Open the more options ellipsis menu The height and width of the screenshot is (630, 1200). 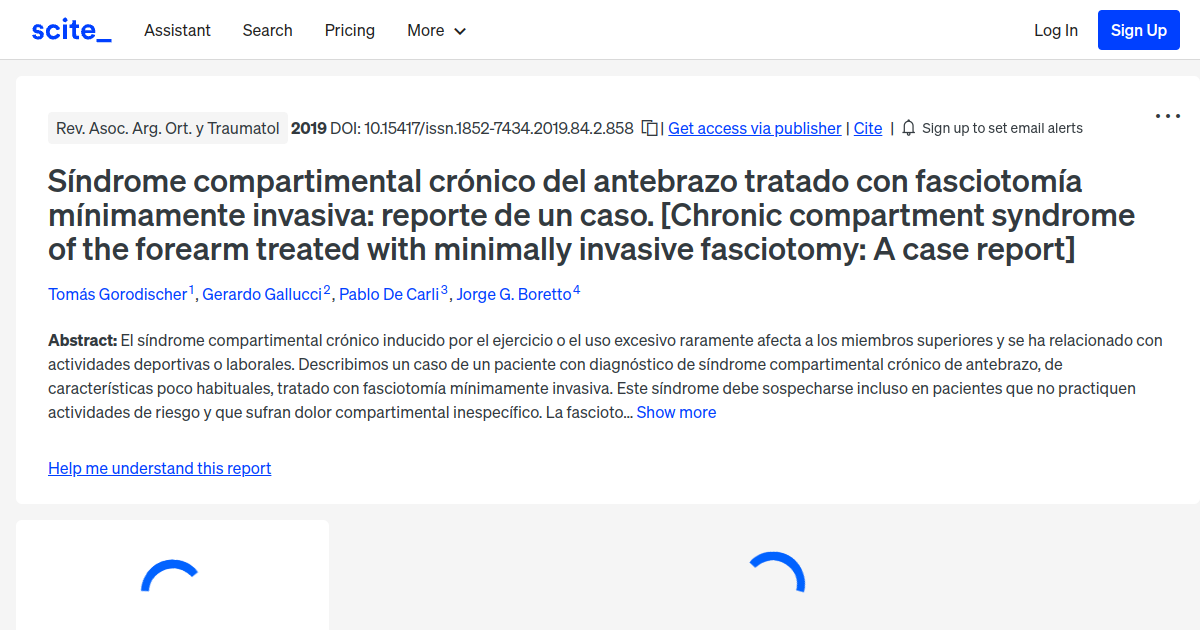(1167, 116)
